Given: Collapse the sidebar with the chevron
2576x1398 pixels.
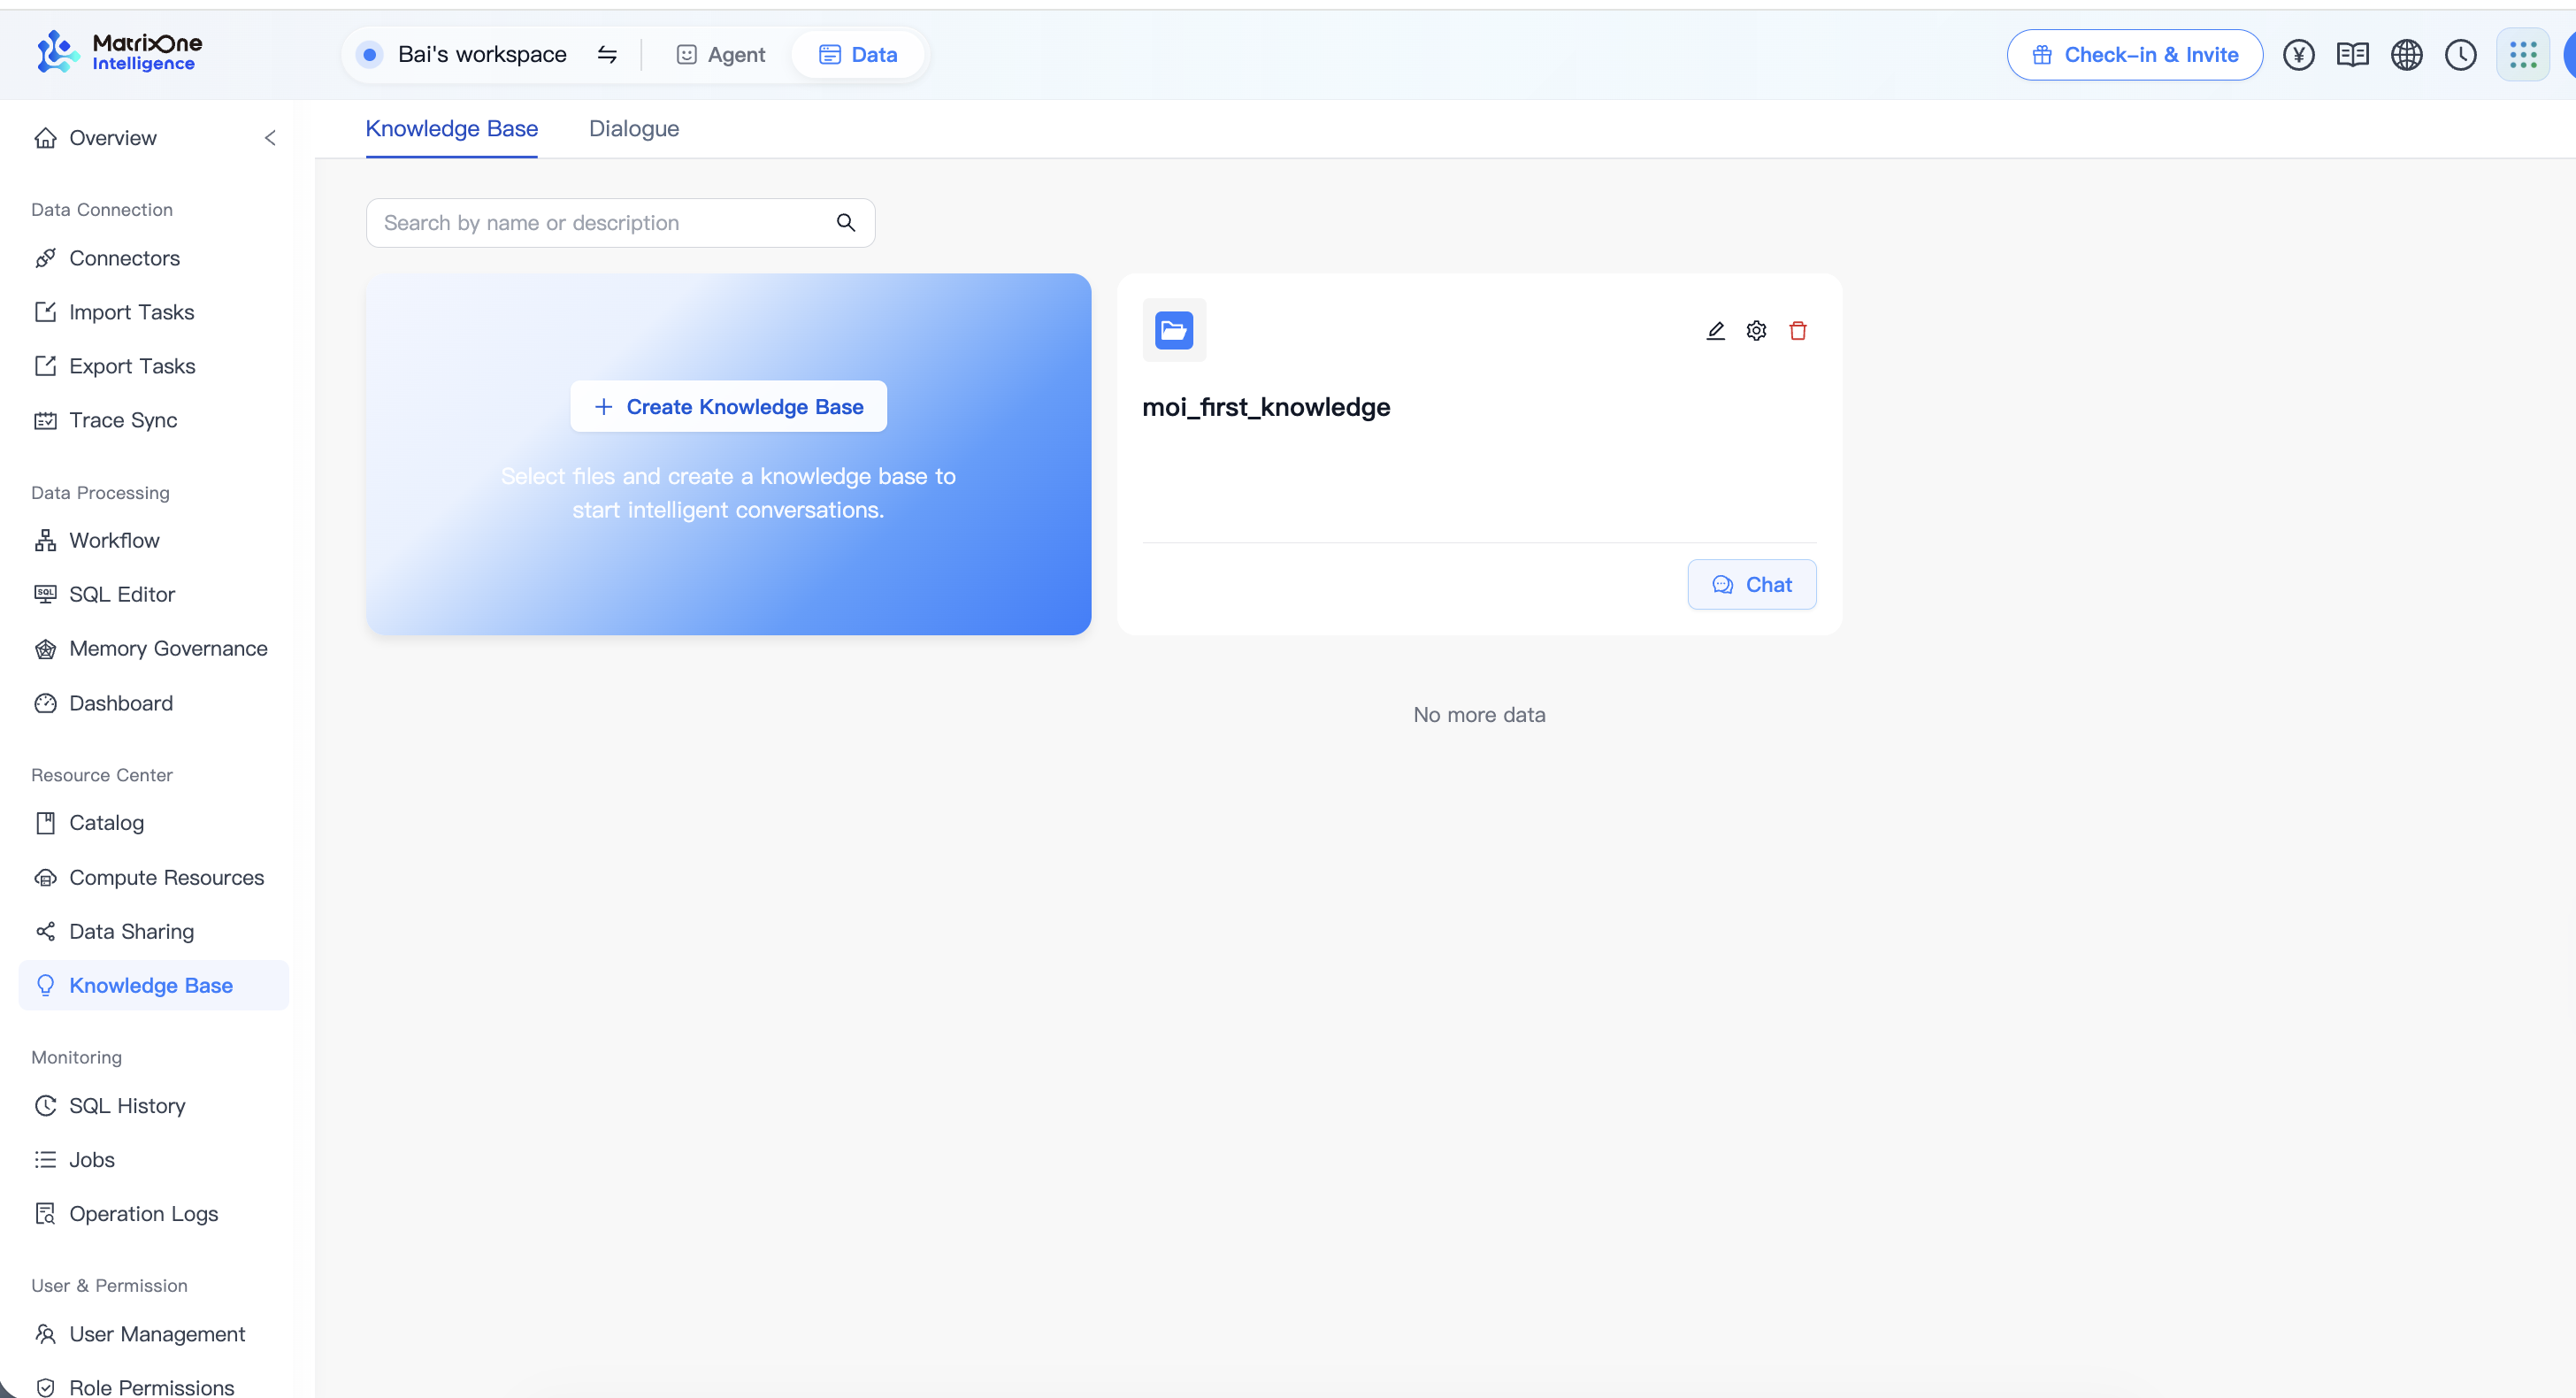Looking at the screenshot, I should coord(270,138).
